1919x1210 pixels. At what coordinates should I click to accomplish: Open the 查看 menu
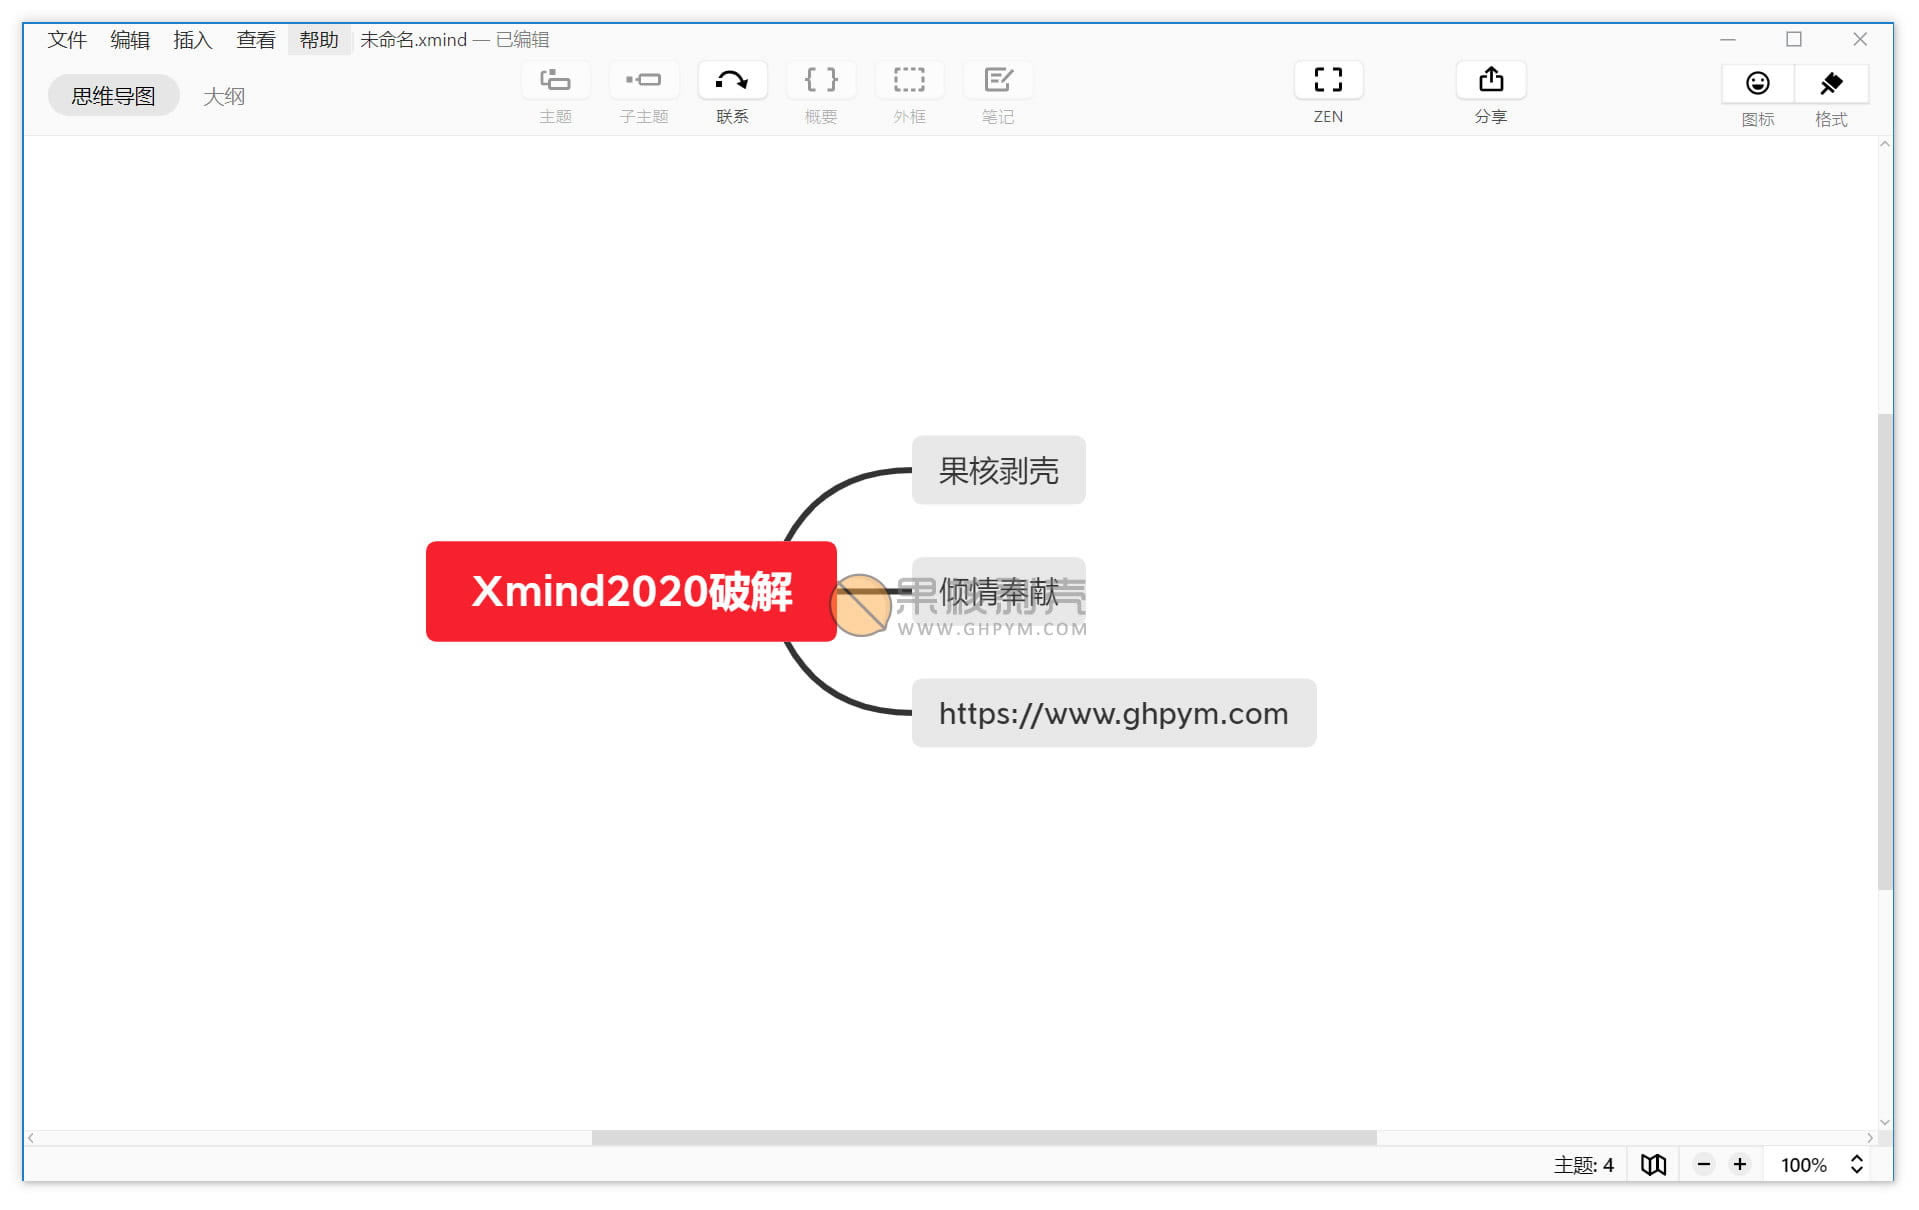(256, 40)
